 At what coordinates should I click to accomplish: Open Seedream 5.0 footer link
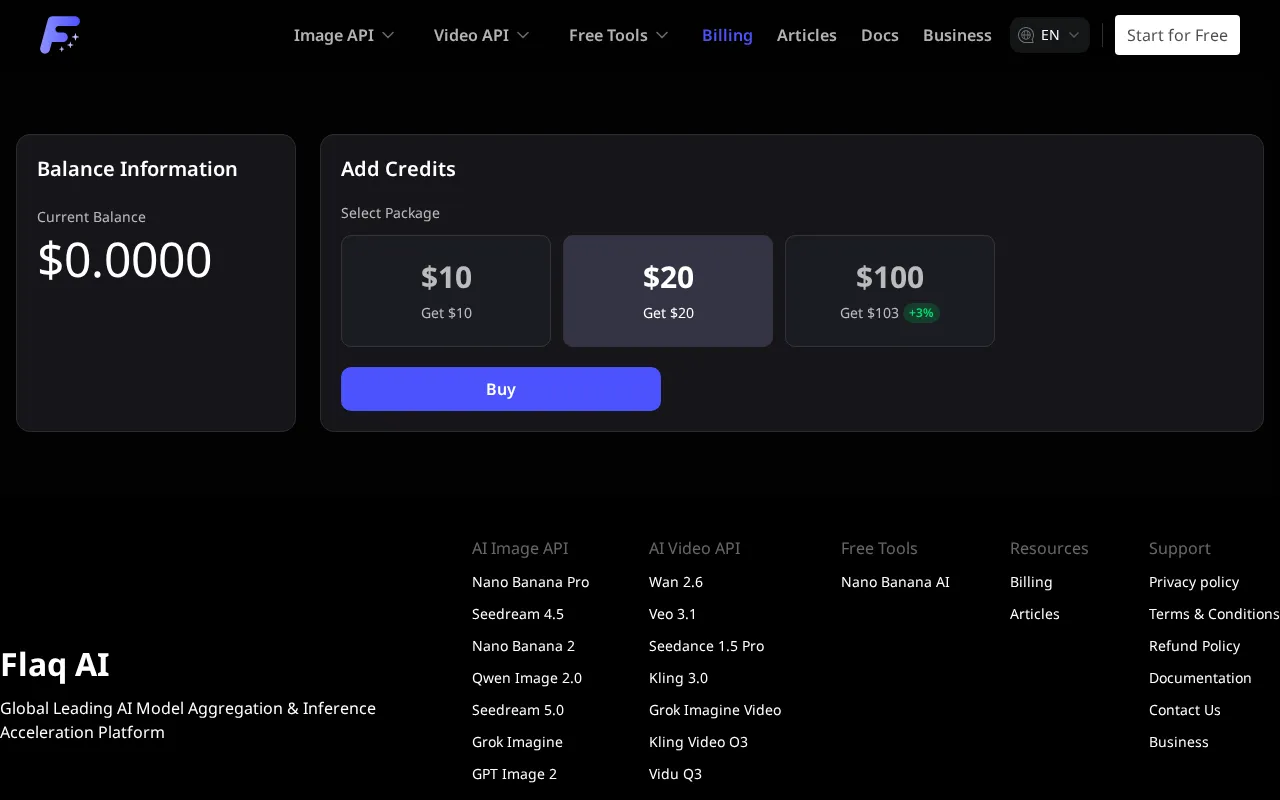coord(518,710)
